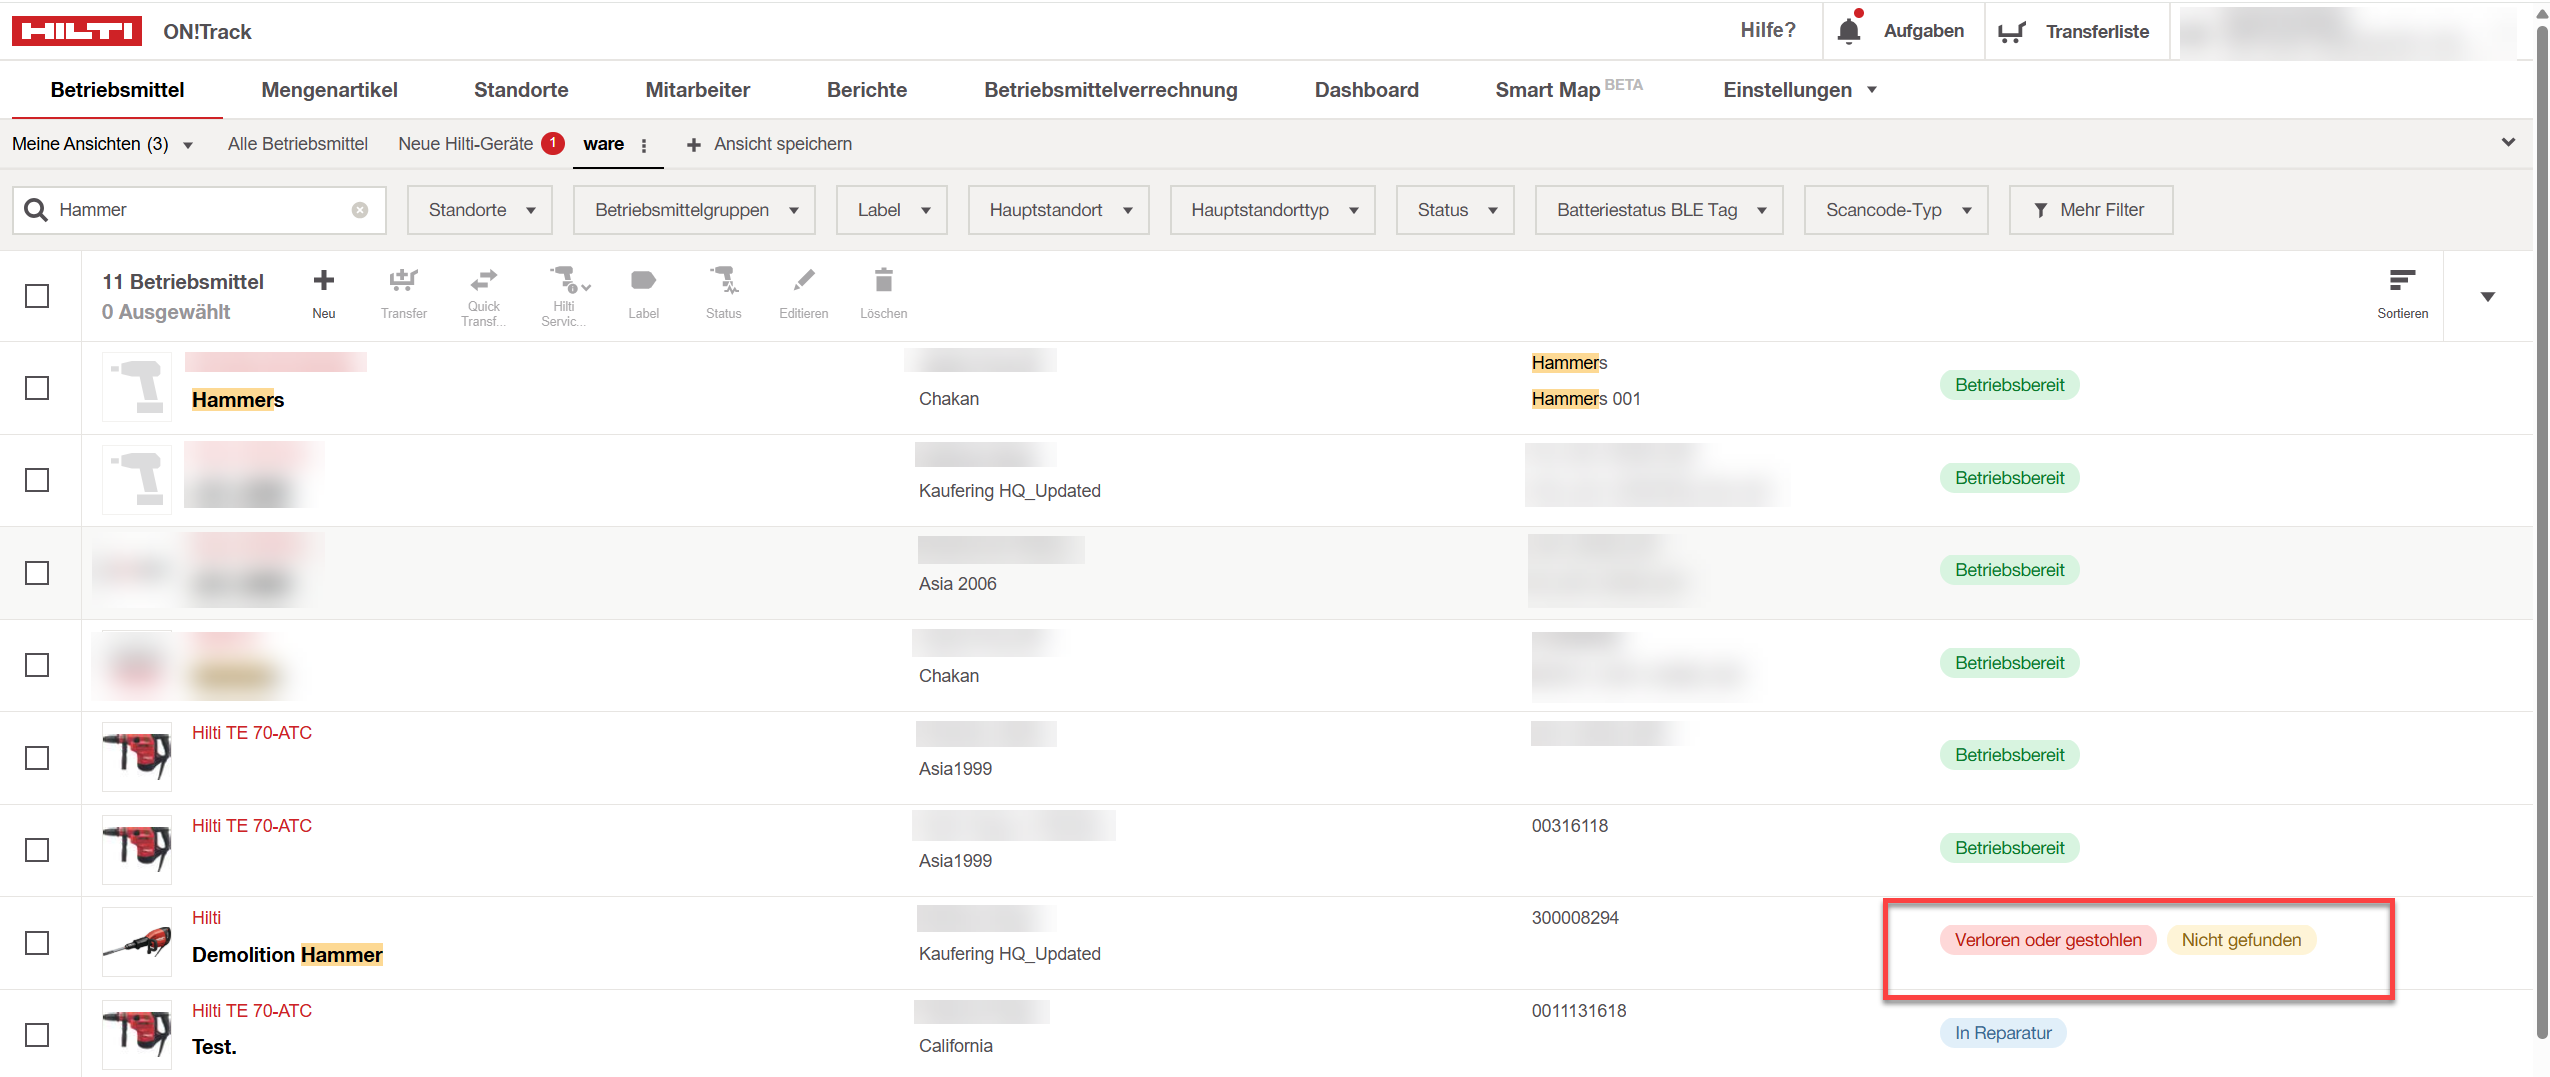Select the Alle Betriebsmittel view
The width and height of the screenshot is (2550, 1077).
[298, 144]
